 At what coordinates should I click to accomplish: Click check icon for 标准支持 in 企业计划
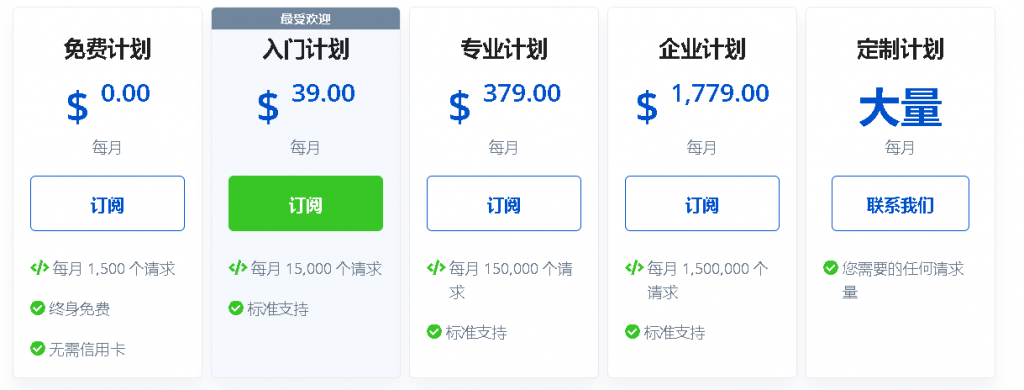coord(632,332)
